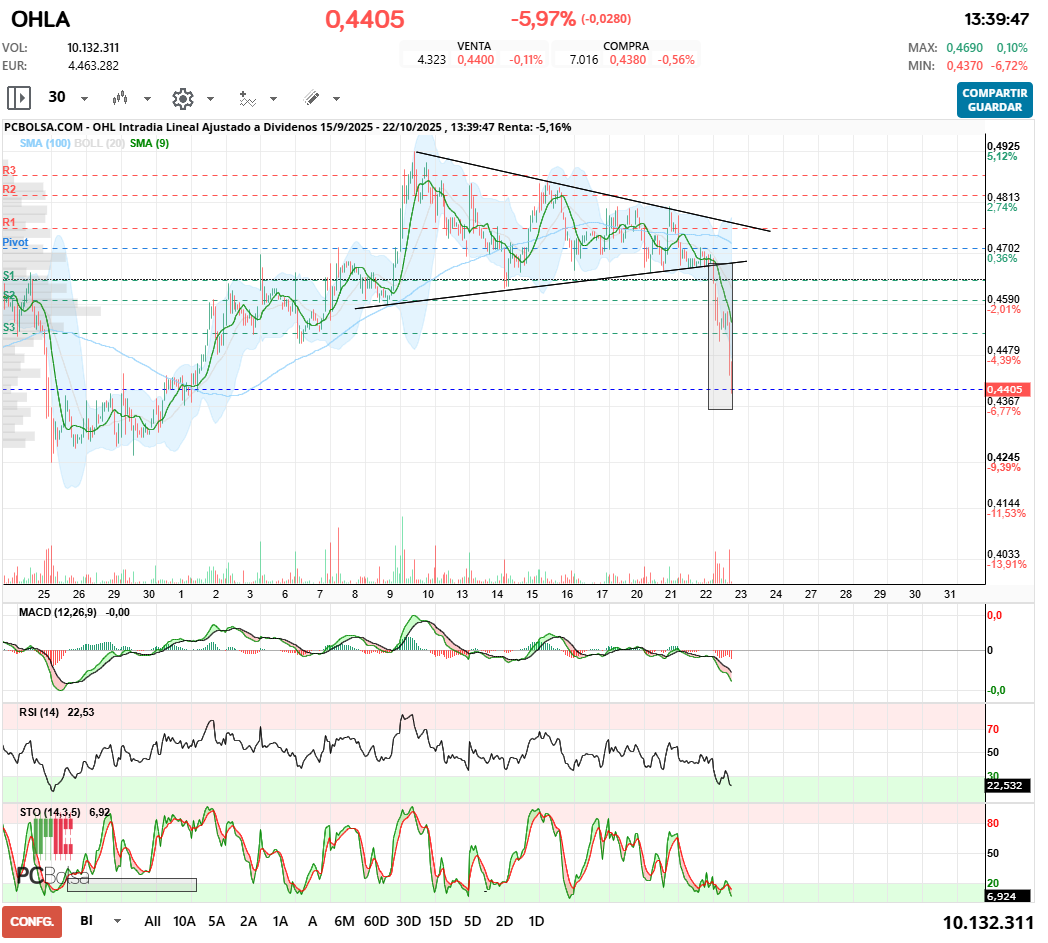Click the -5,97% change value
Screen dimensions: 1048x943
click(543, 19)
